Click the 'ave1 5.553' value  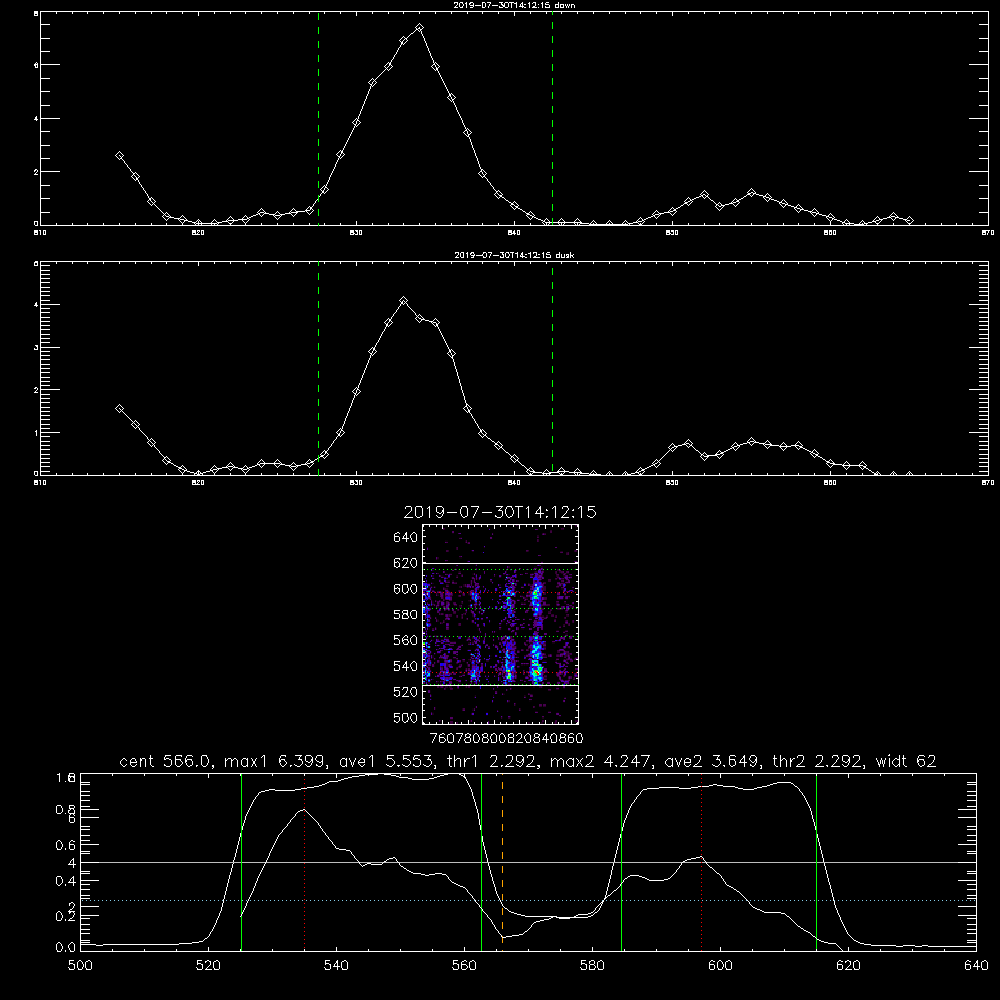click(390, 761)
